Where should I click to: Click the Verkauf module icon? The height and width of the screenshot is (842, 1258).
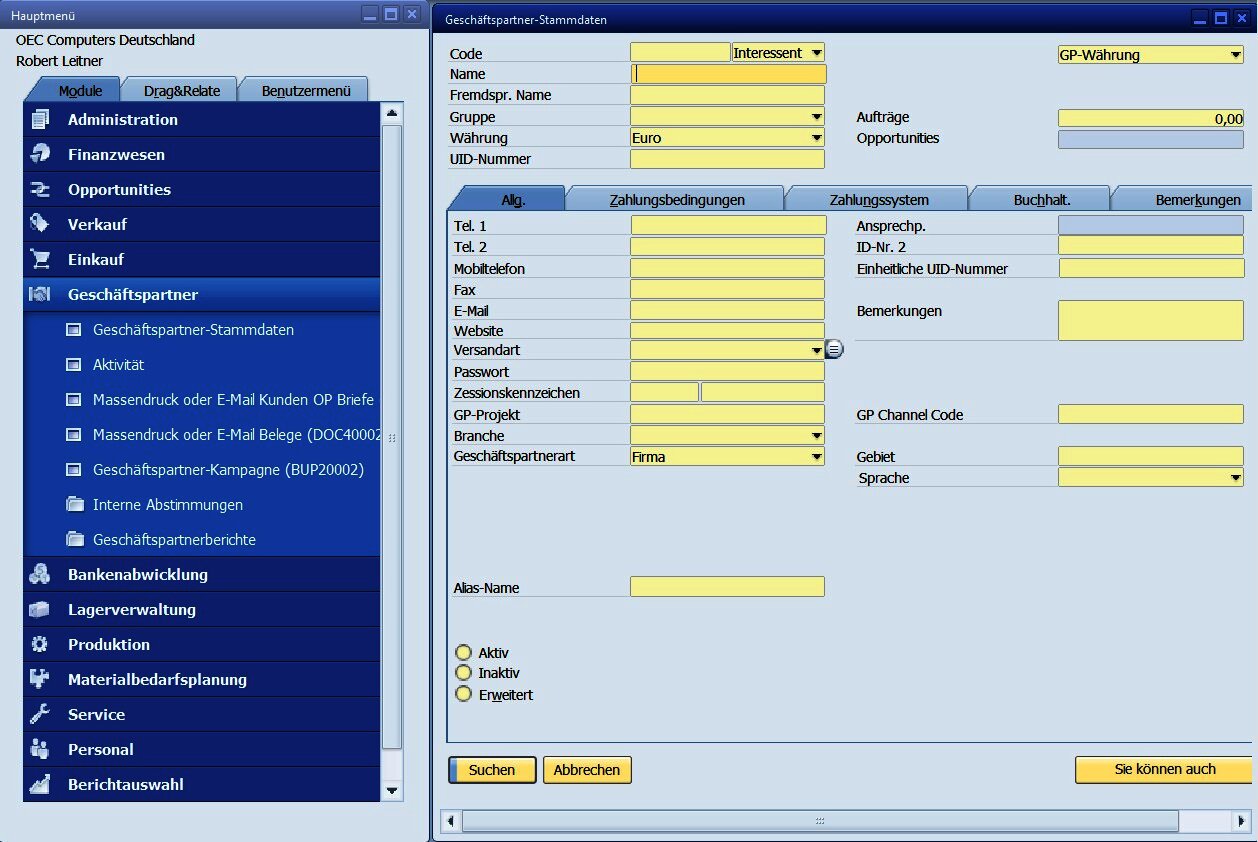pos(40,224)
